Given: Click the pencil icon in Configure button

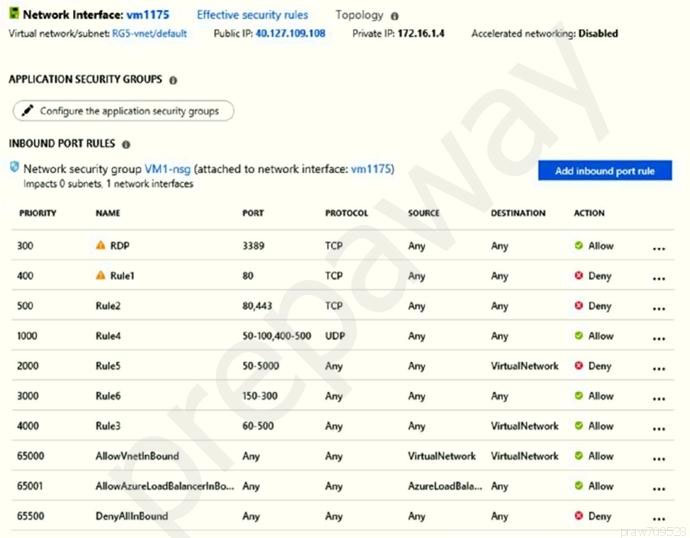Looking at the screenshot, I should pyautogui.click(x=27, y=110).
